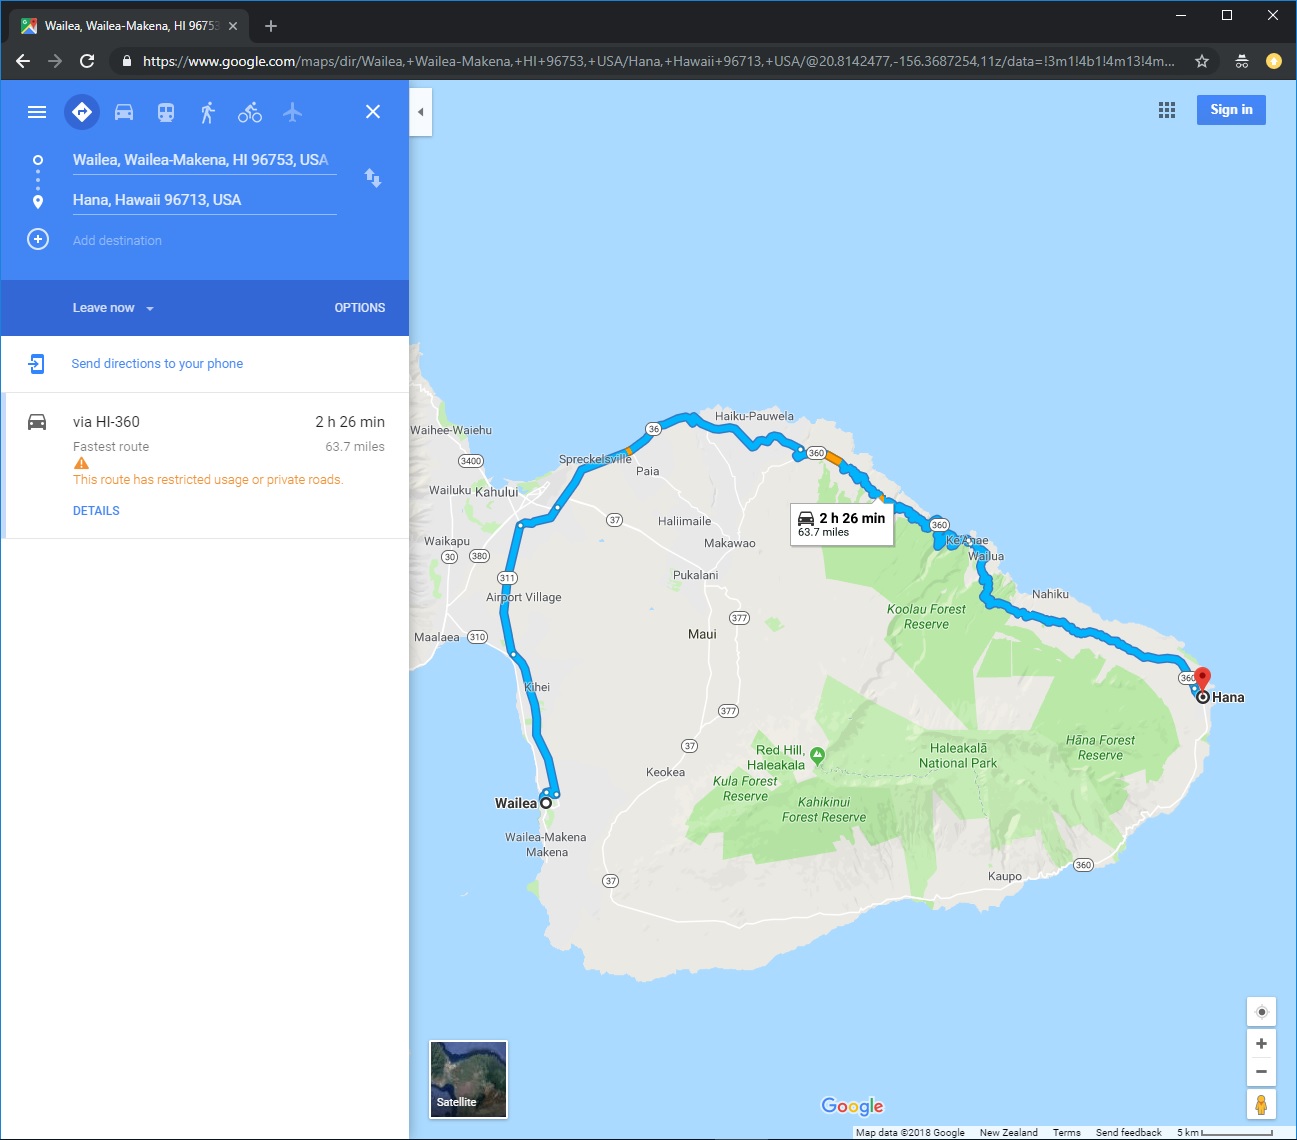Select flights travel mode icon

292,112
